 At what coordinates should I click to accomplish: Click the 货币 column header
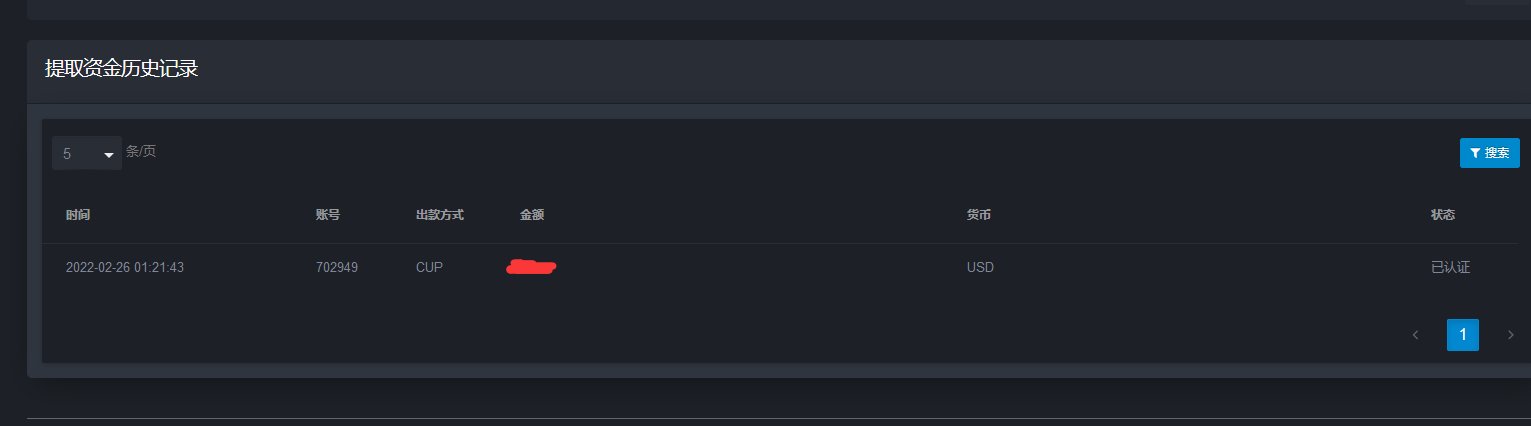pos(979,215)
